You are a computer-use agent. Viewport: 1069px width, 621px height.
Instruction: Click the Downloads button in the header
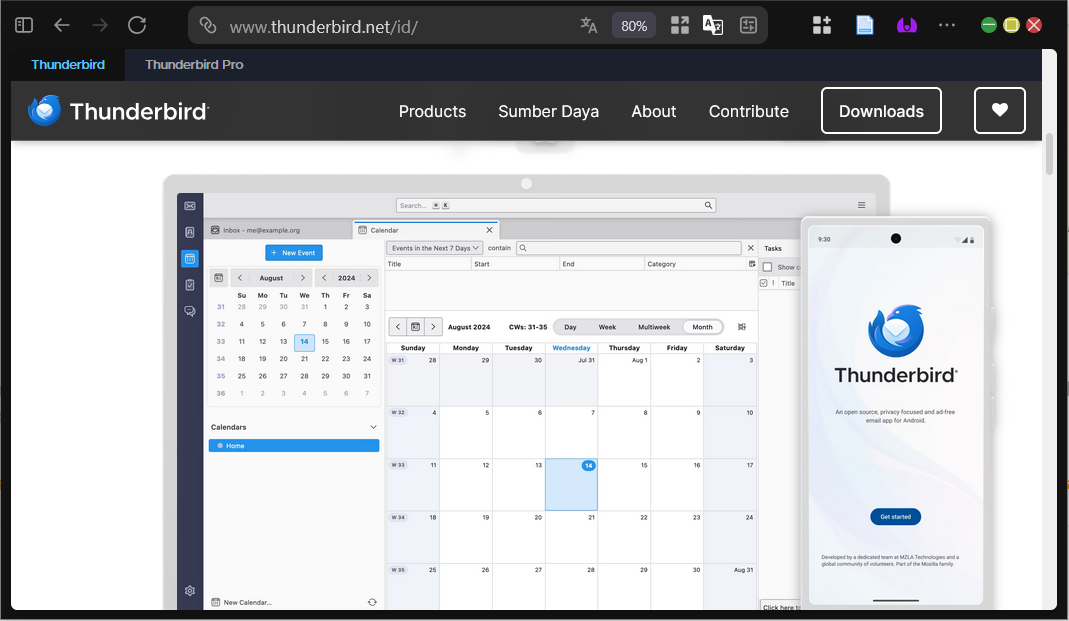pyautogui.click(x=881, y=110)
